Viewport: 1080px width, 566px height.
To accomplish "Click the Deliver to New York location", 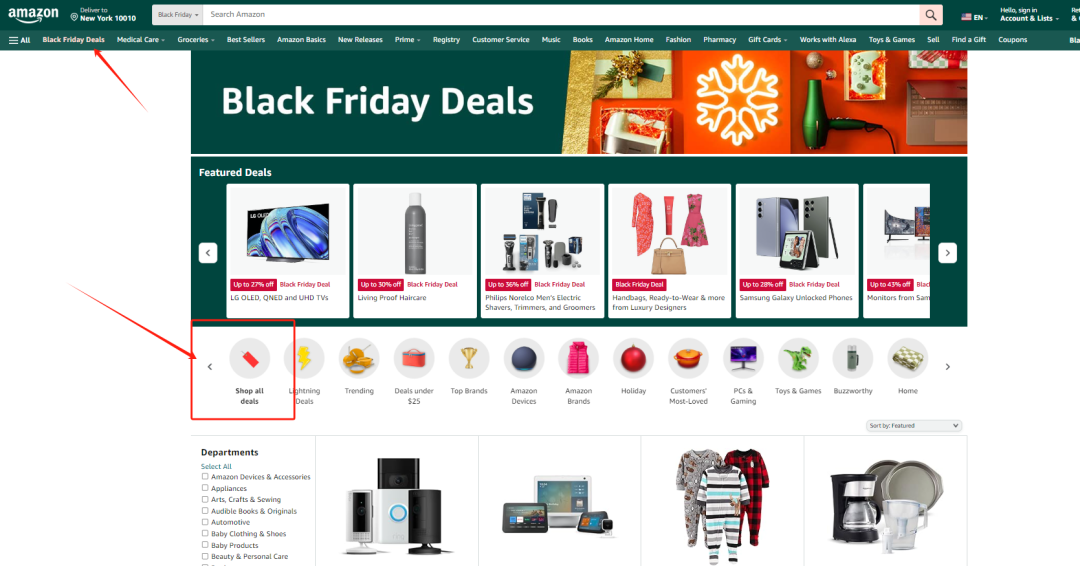I will 103,14.
